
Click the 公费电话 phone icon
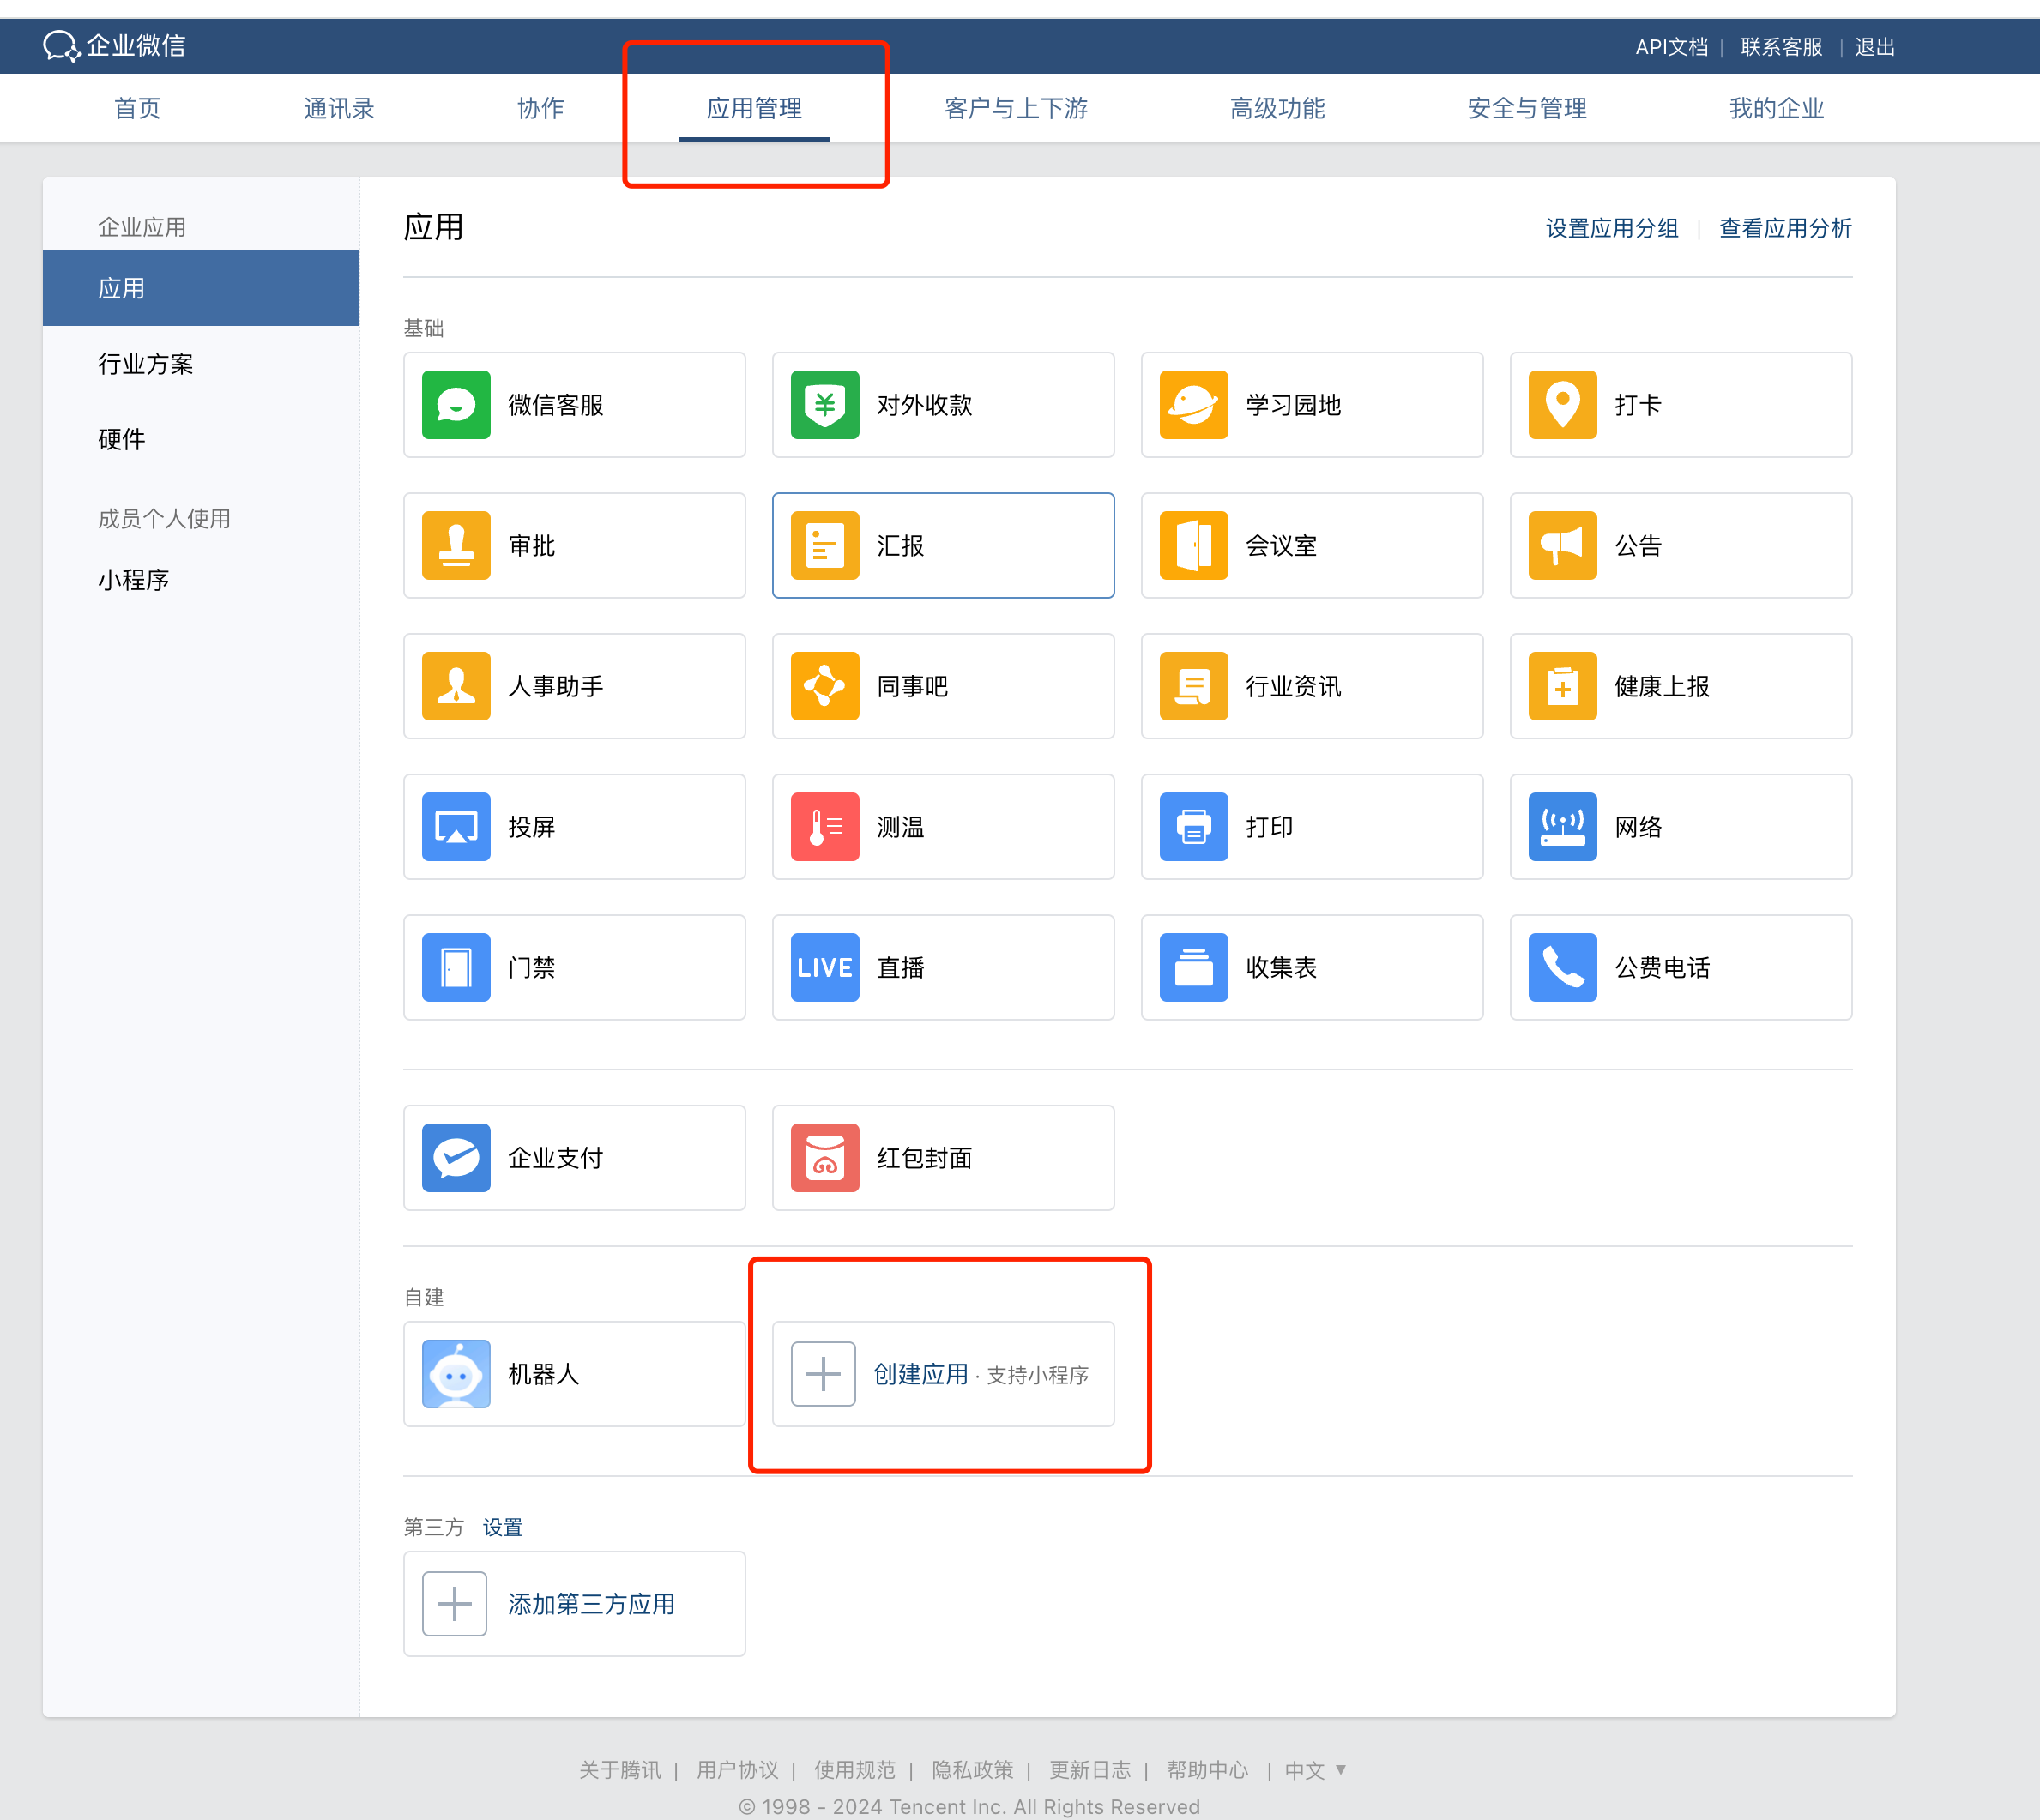point(1563,968)
